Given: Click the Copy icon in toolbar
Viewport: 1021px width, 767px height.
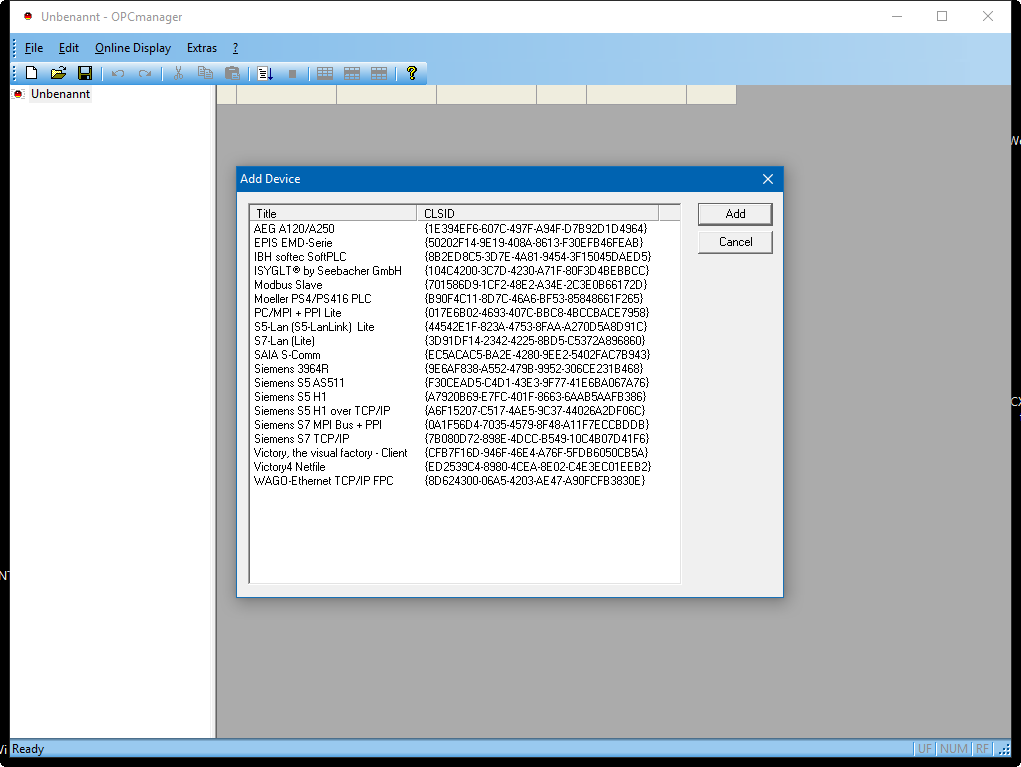Looking at the screenshot, I should 205,73.
